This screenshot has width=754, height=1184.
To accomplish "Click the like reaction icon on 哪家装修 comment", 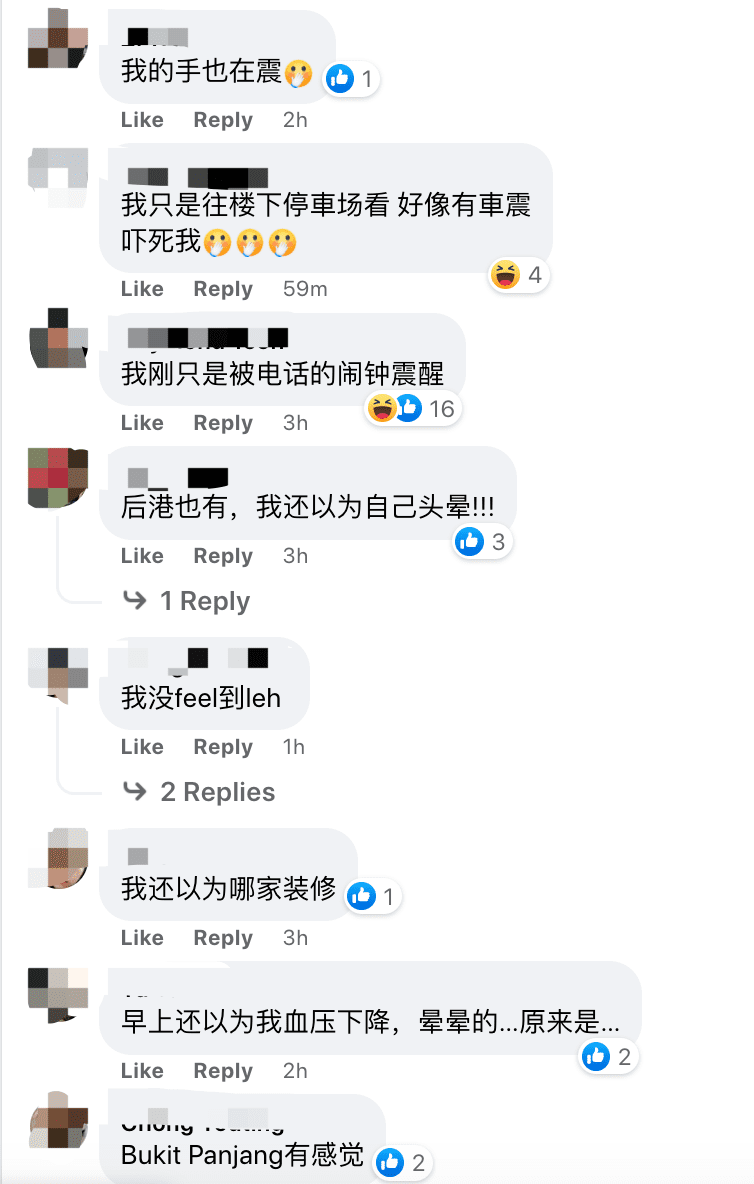I will click(362, 896).
